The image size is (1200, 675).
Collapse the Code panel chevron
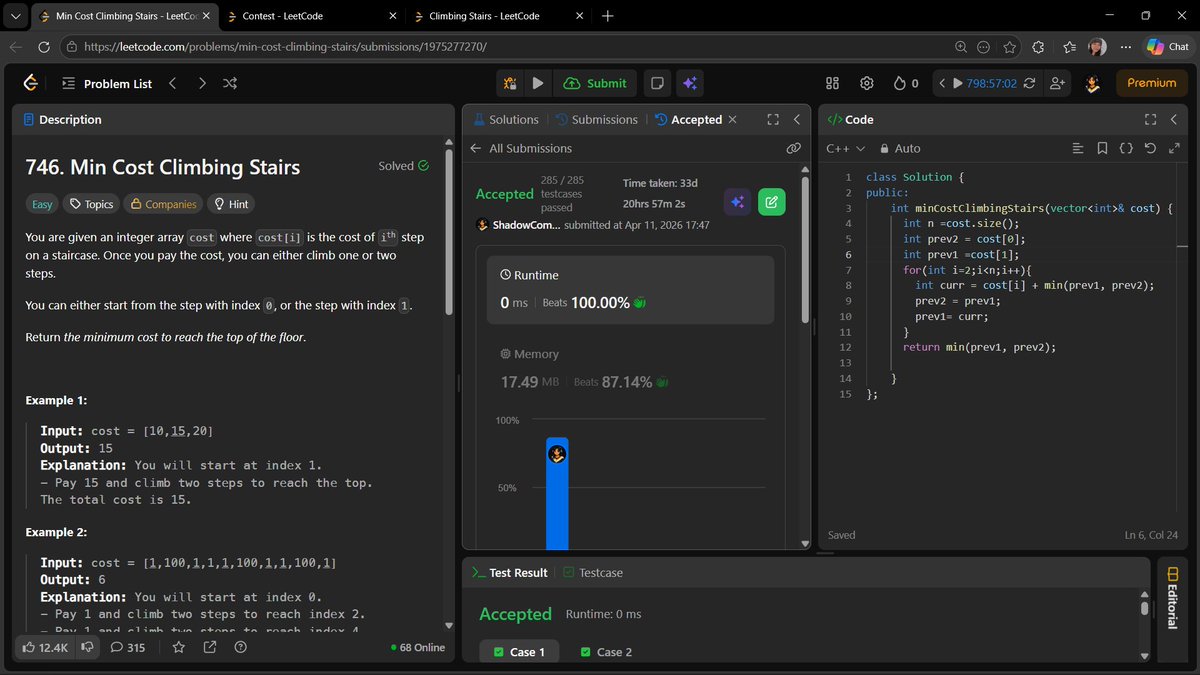(x=1173, y=119)
